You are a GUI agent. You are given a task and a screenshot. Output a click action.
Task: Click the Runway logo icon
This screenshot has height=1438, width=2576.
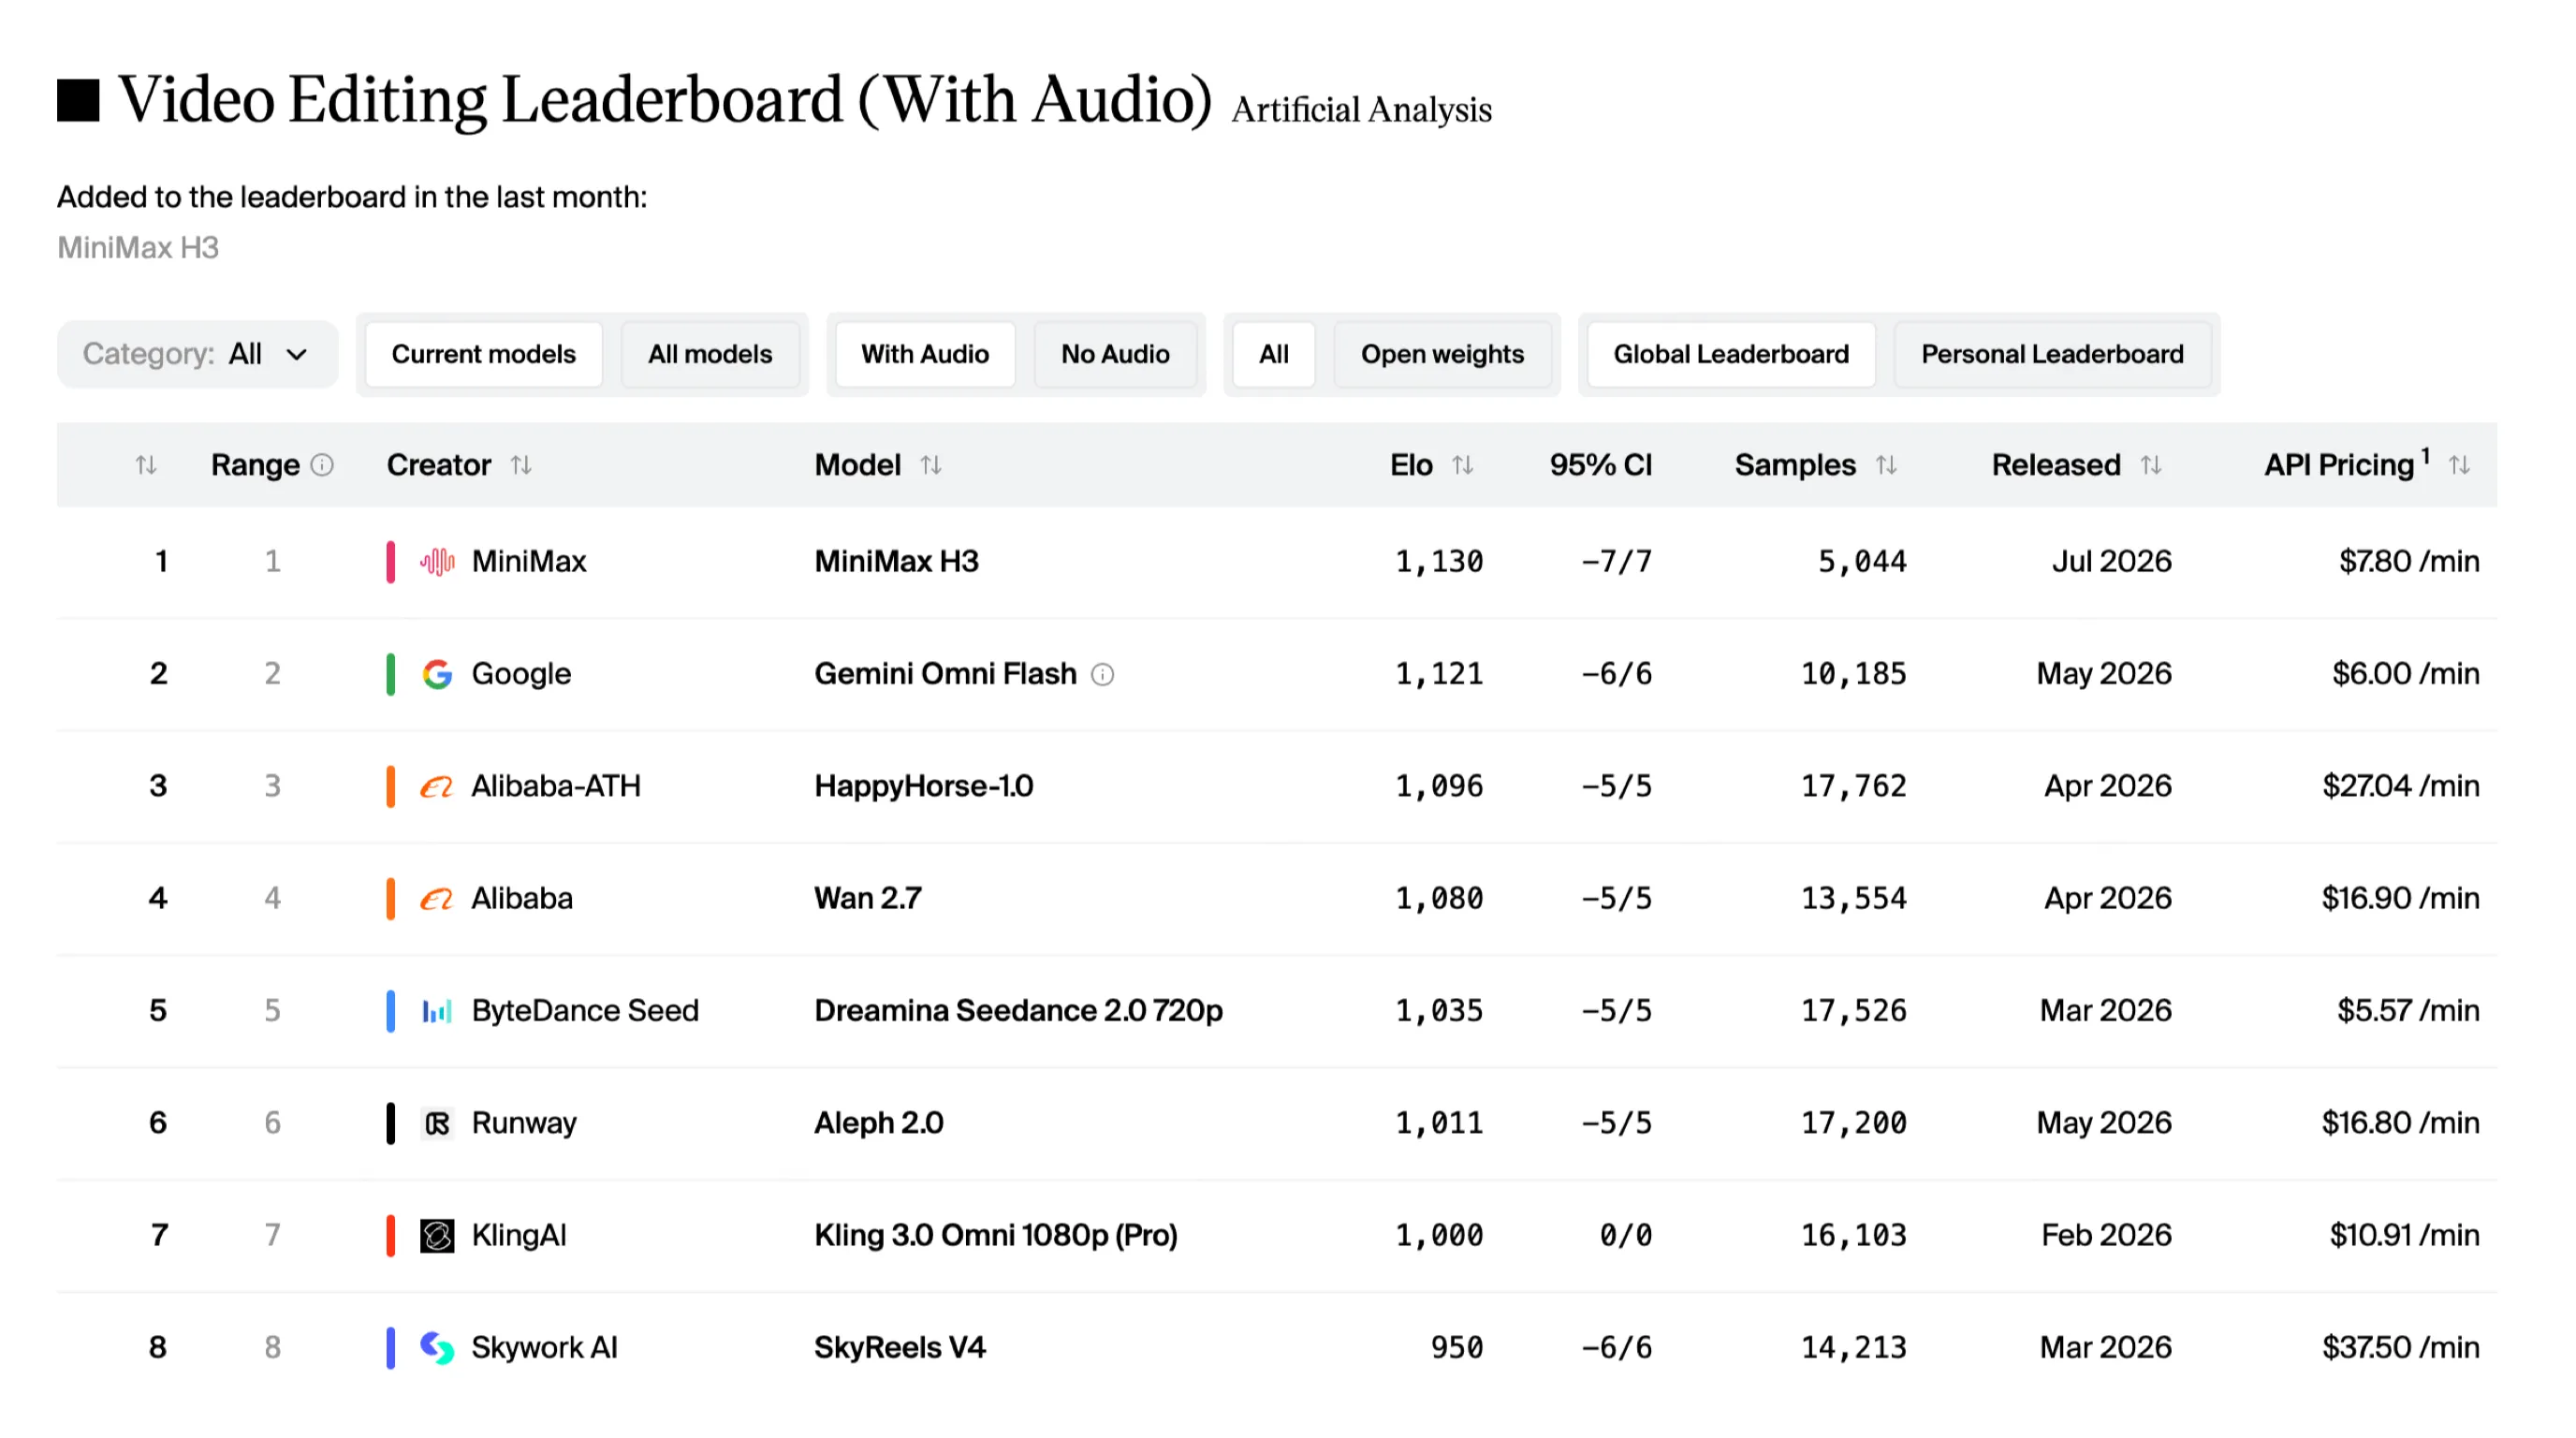[437, 1124]
